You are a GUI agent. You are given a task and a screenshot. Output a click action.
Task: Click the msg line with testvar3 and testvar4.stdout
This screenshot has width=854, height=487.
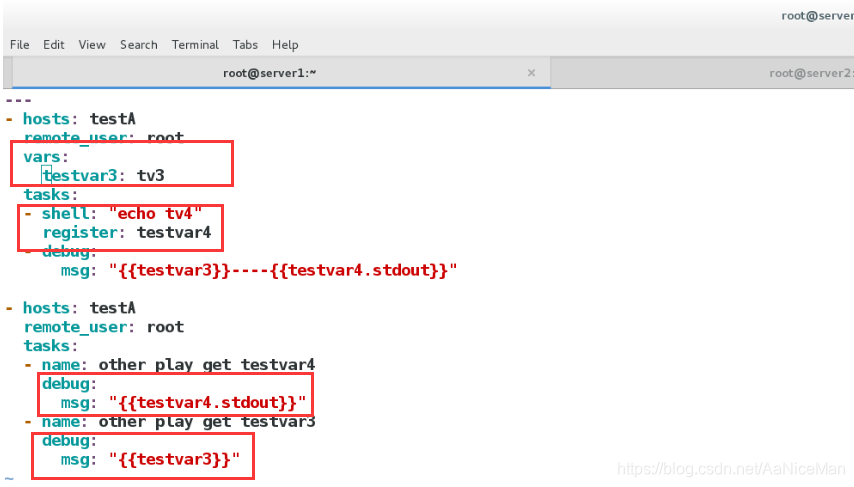click(x=259, y=270)
